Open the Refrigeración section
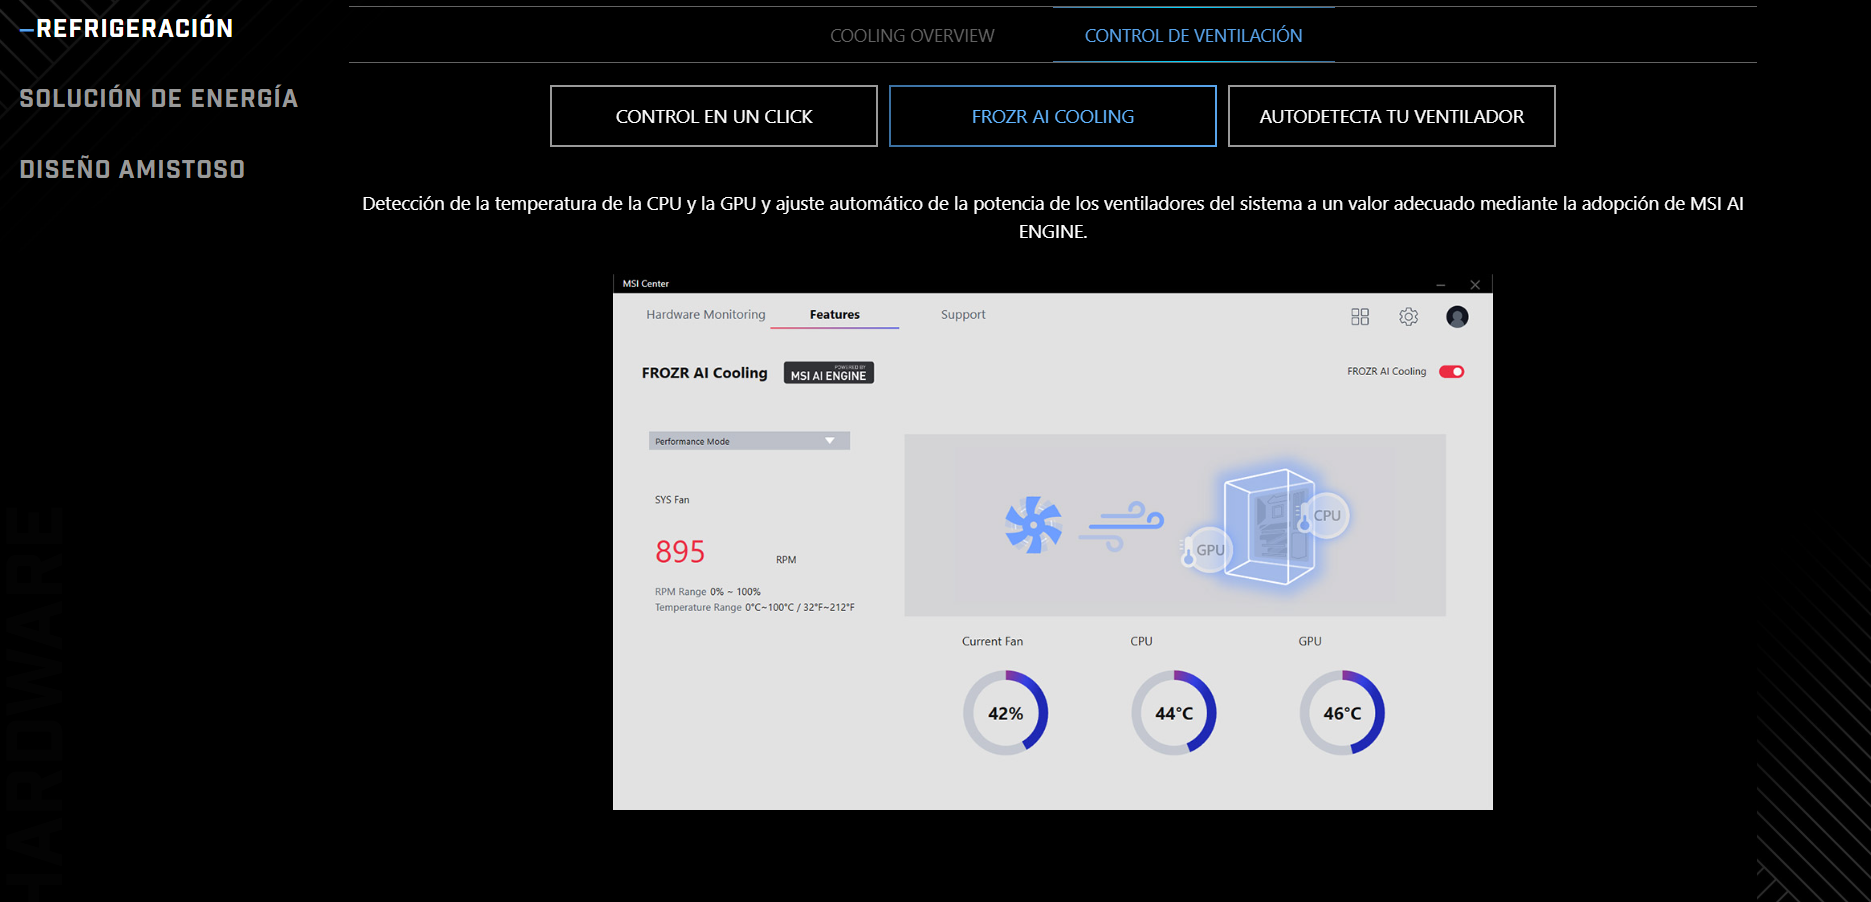 tap(127, 28)
